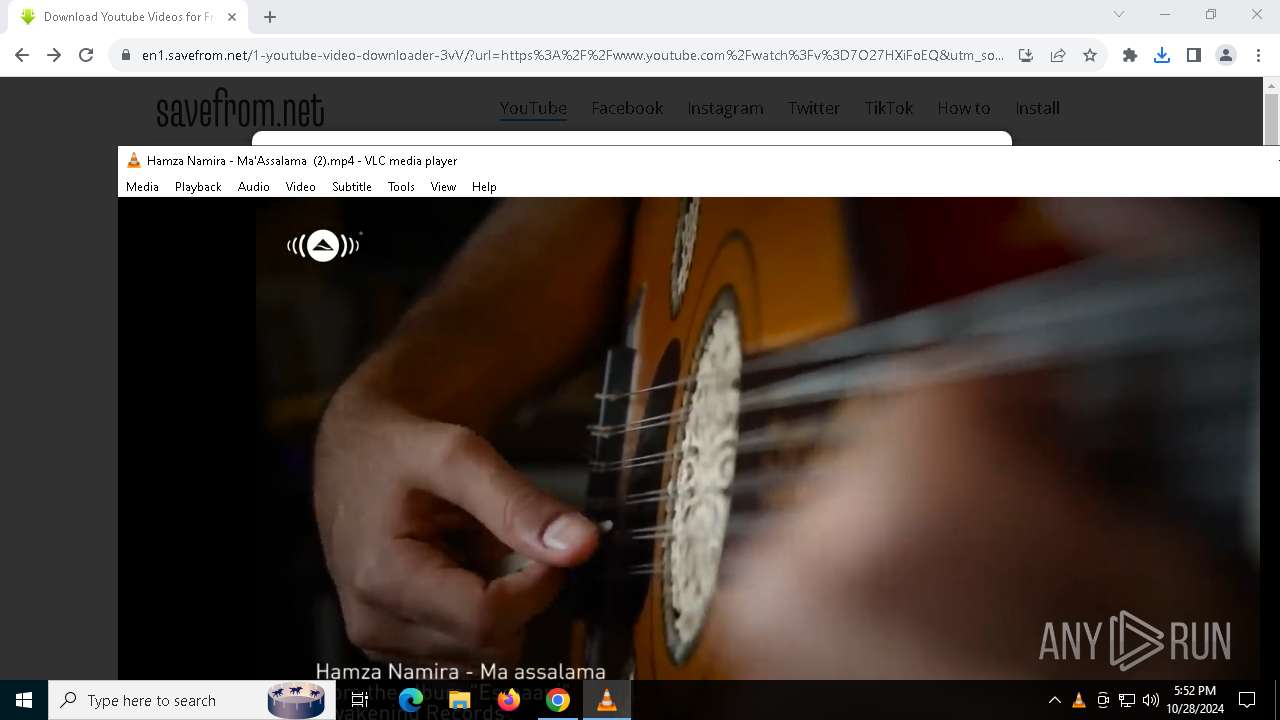Viewport: 1280px width, 720px height.
Task: Select the Download Youtube Videos tab
Action: click(x=128, y=17)
